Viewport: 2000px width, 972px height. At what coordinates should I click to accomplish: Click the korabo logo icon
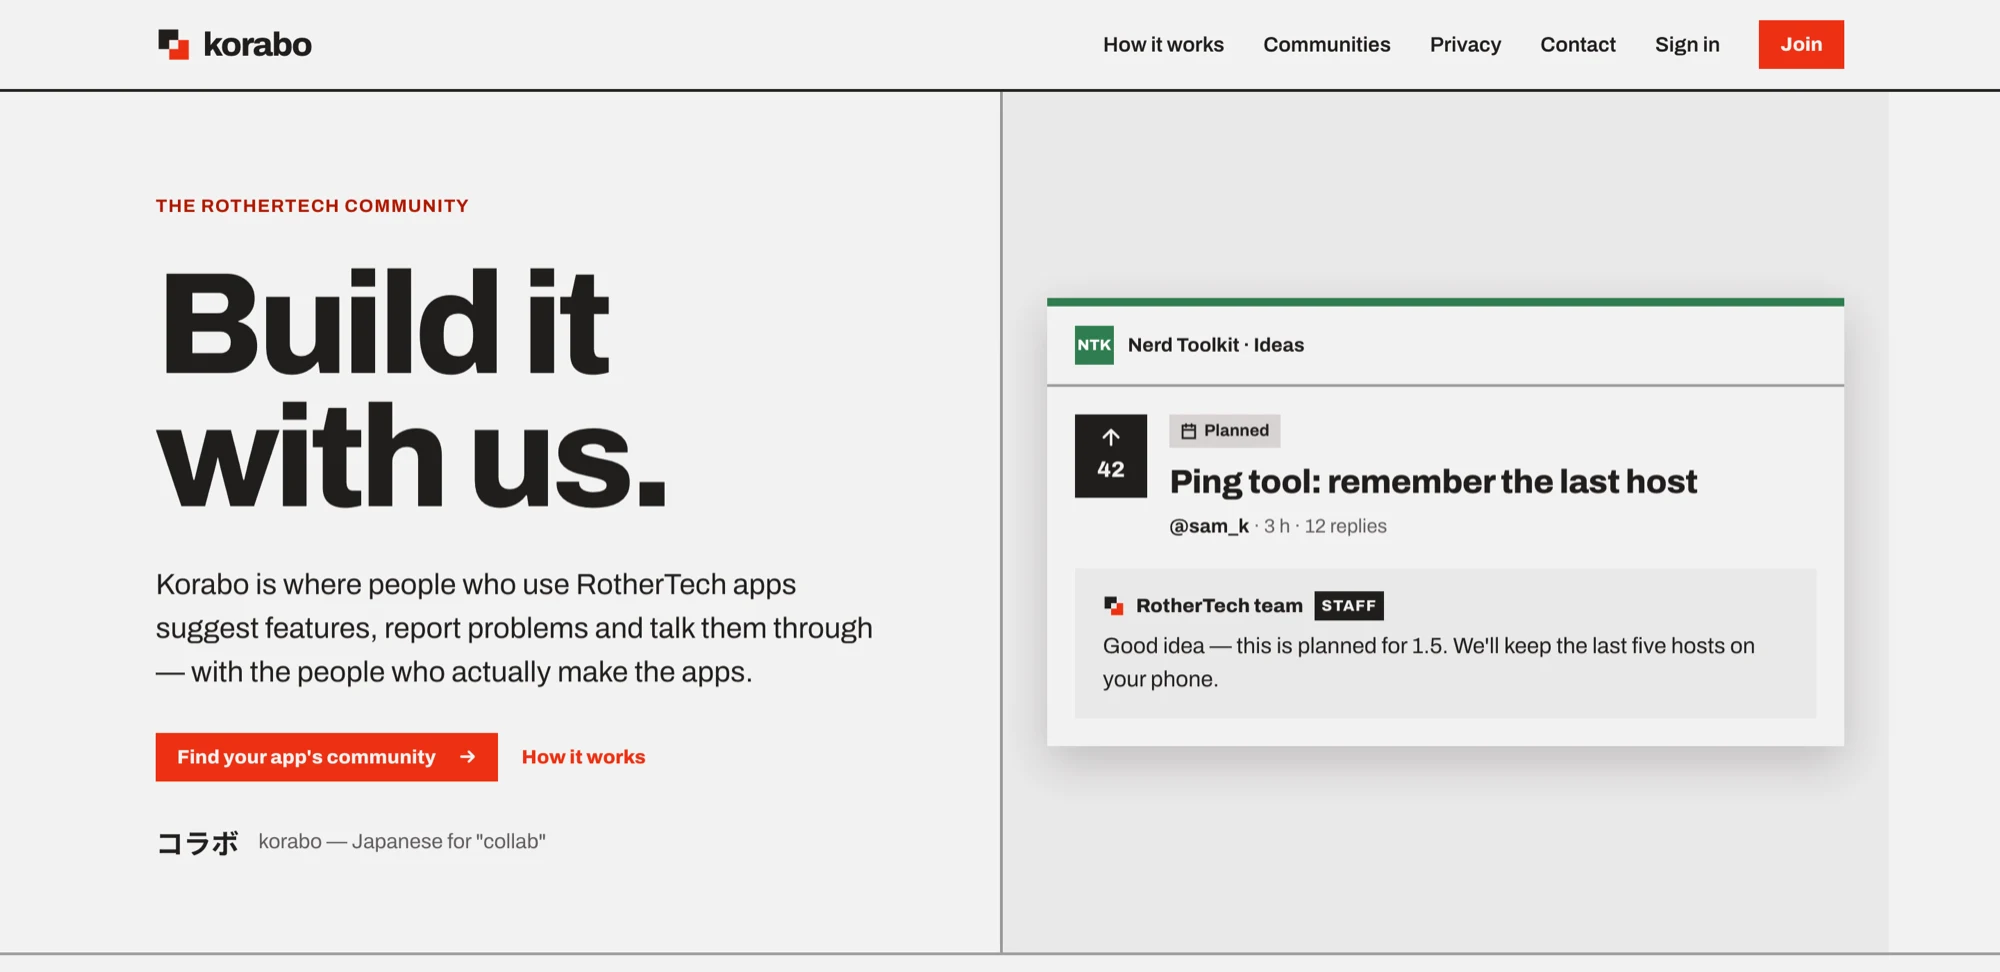click(x=173, y=44)
